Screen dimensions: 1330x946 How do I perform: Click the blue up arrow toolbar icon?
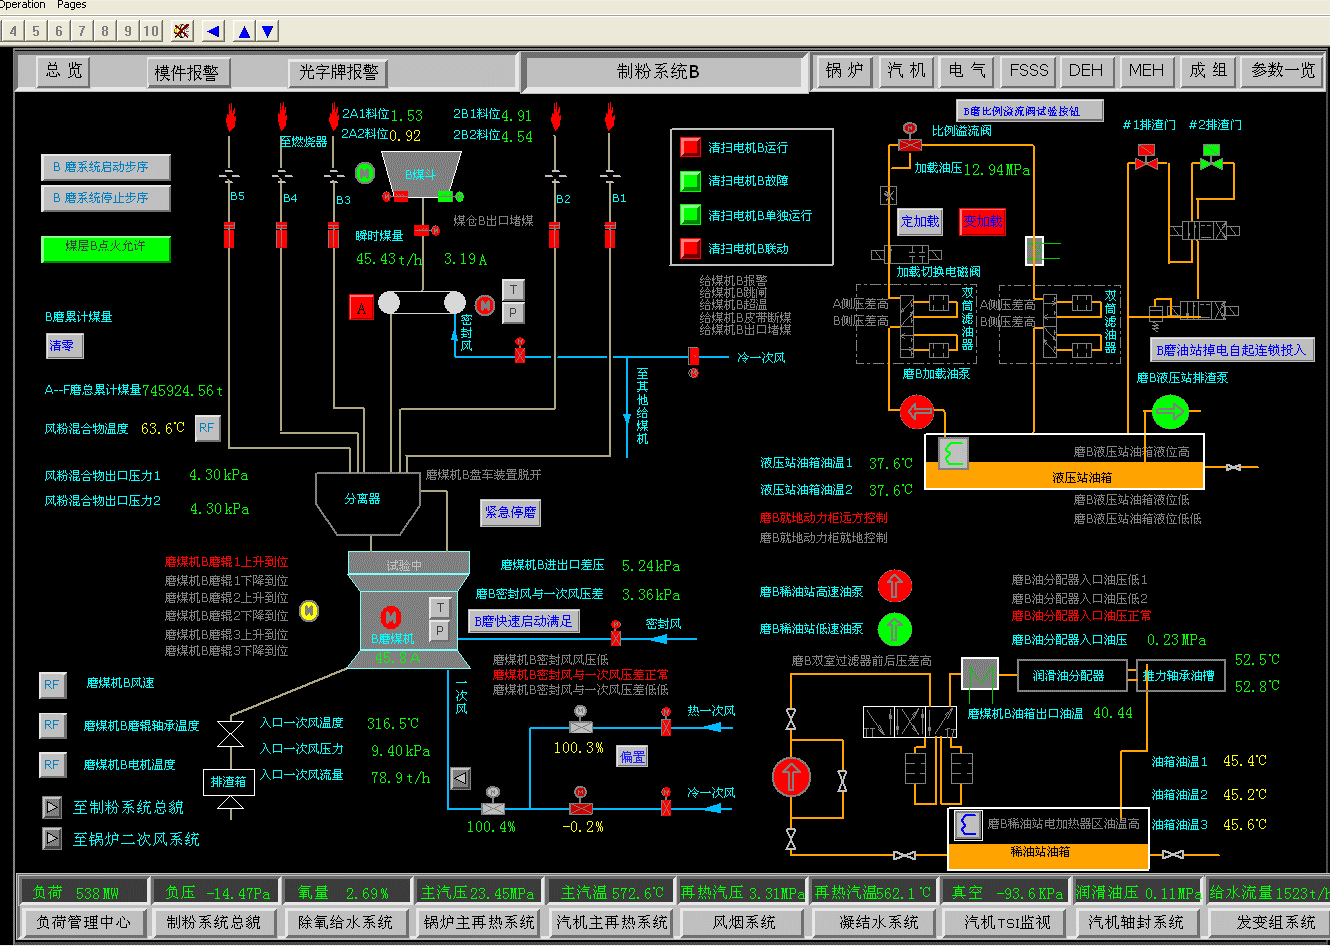tap(244, 31)
